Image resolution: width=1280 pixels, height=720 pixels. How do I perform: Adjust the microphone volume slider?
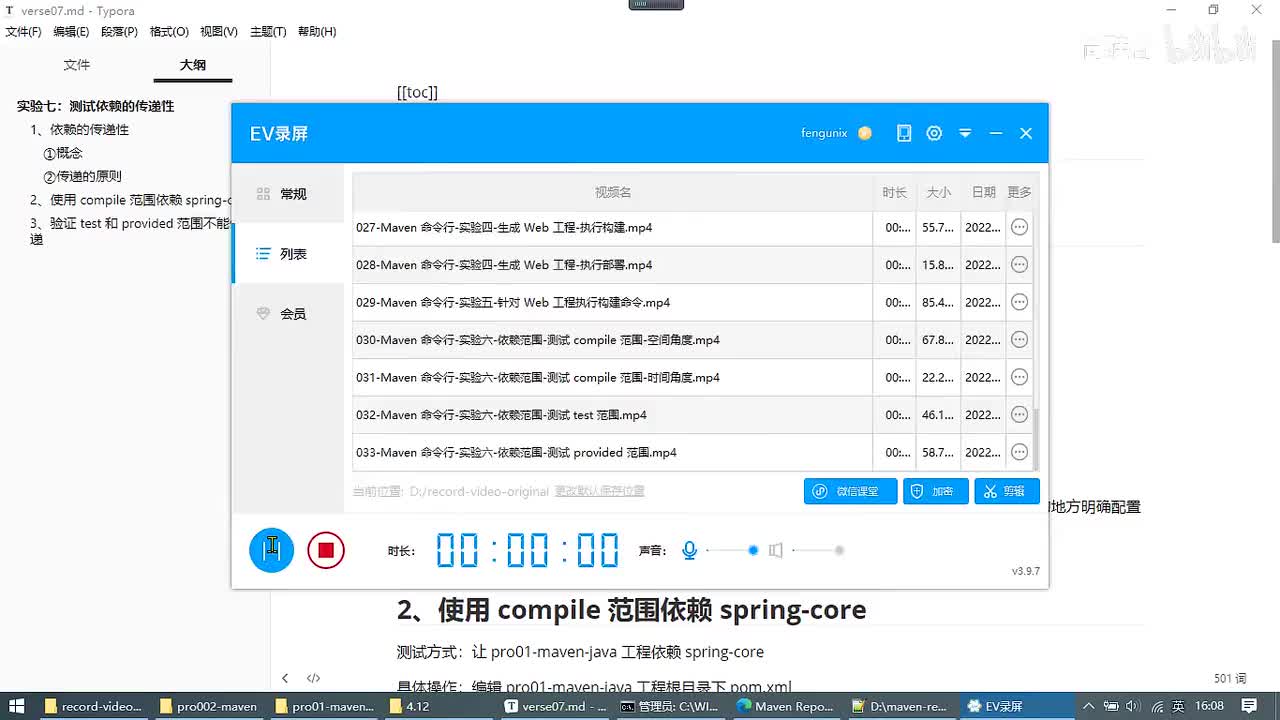731,550
